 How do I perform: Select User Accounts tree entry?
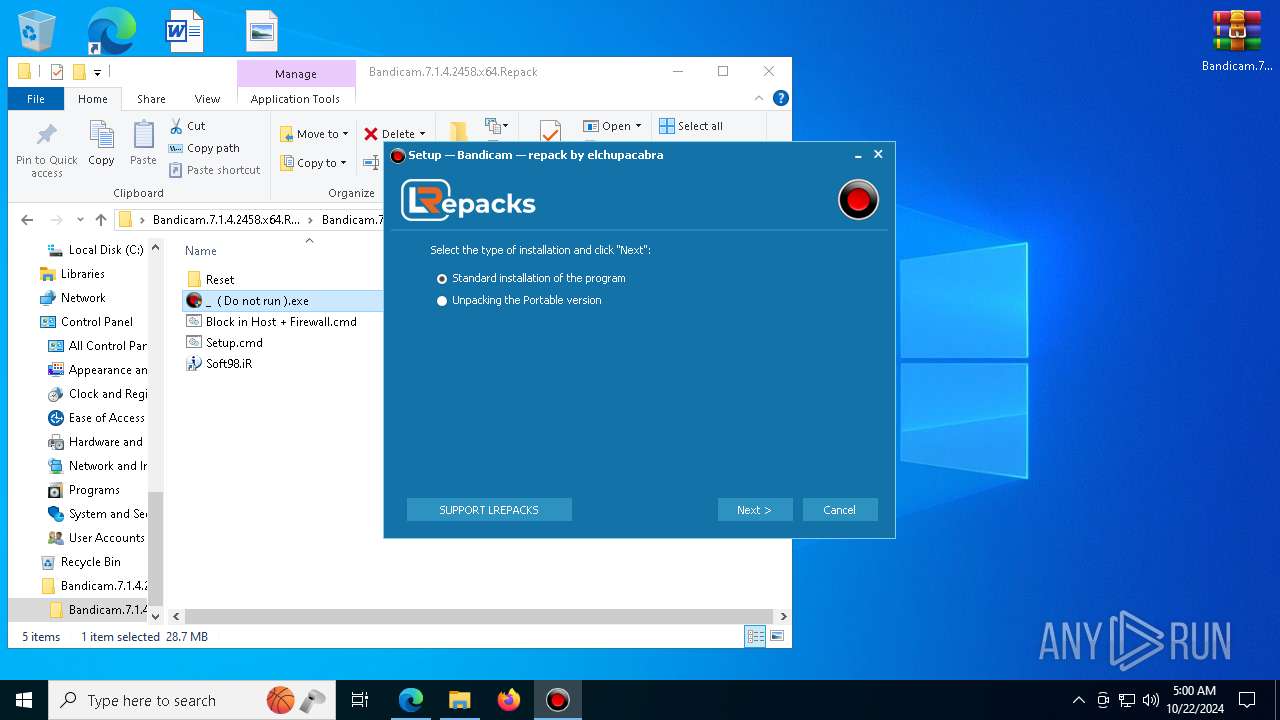point(96,538)
